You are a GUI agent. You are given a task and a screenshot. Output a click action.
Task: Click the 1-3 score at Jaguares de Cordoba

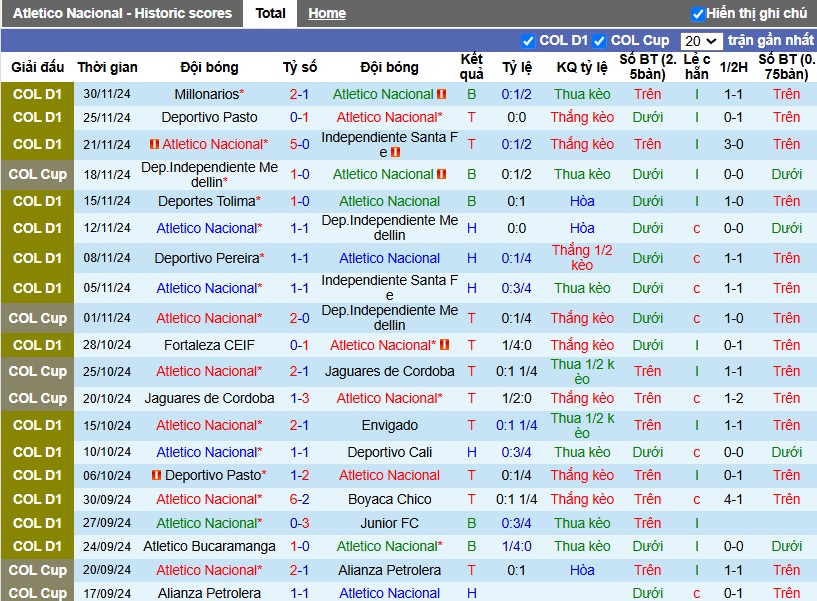coord(300,398)
